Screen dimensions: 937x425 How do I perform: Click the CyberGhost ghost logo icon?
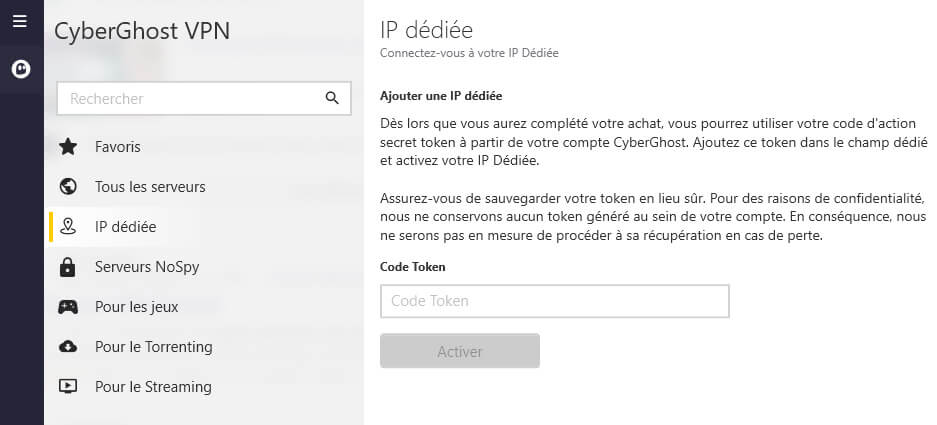tap(21, 69)
